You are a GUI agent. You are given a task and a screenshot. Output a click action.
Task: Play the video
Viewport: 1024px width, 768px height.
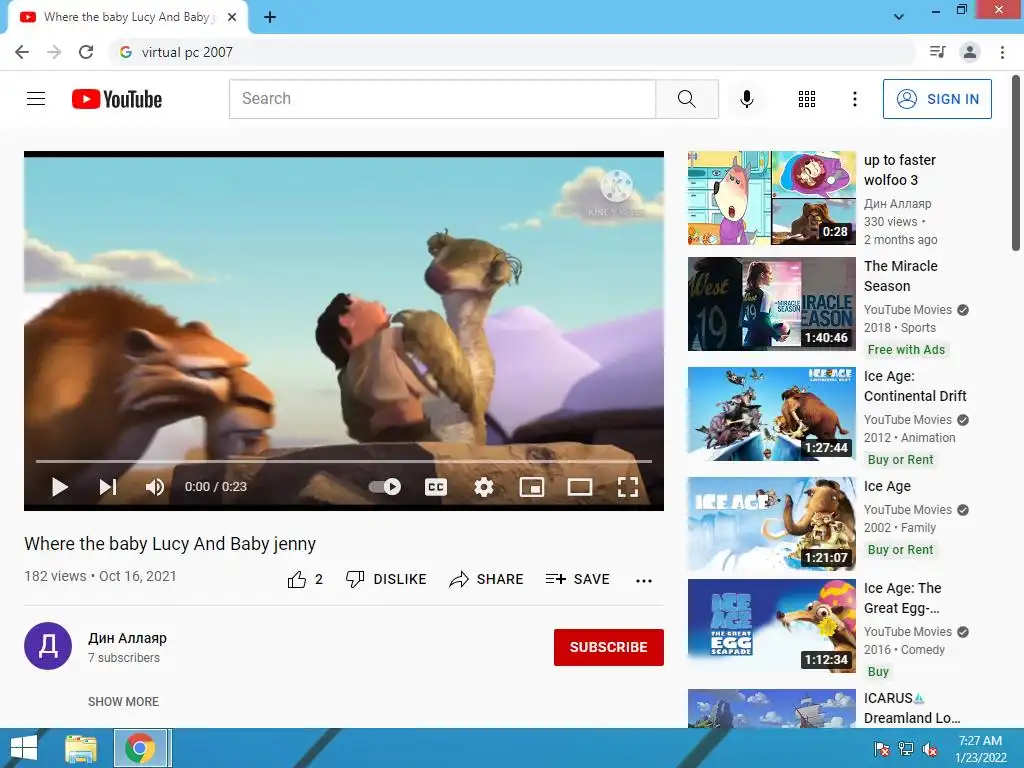[59, 487]
